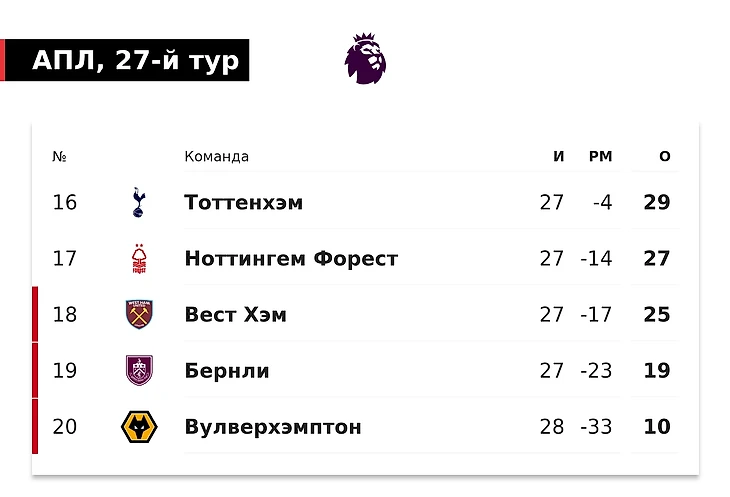This screenshot has width=730, height=497.
Task: Click the Tottenham club crest
Action: click(x=139, y=202)
